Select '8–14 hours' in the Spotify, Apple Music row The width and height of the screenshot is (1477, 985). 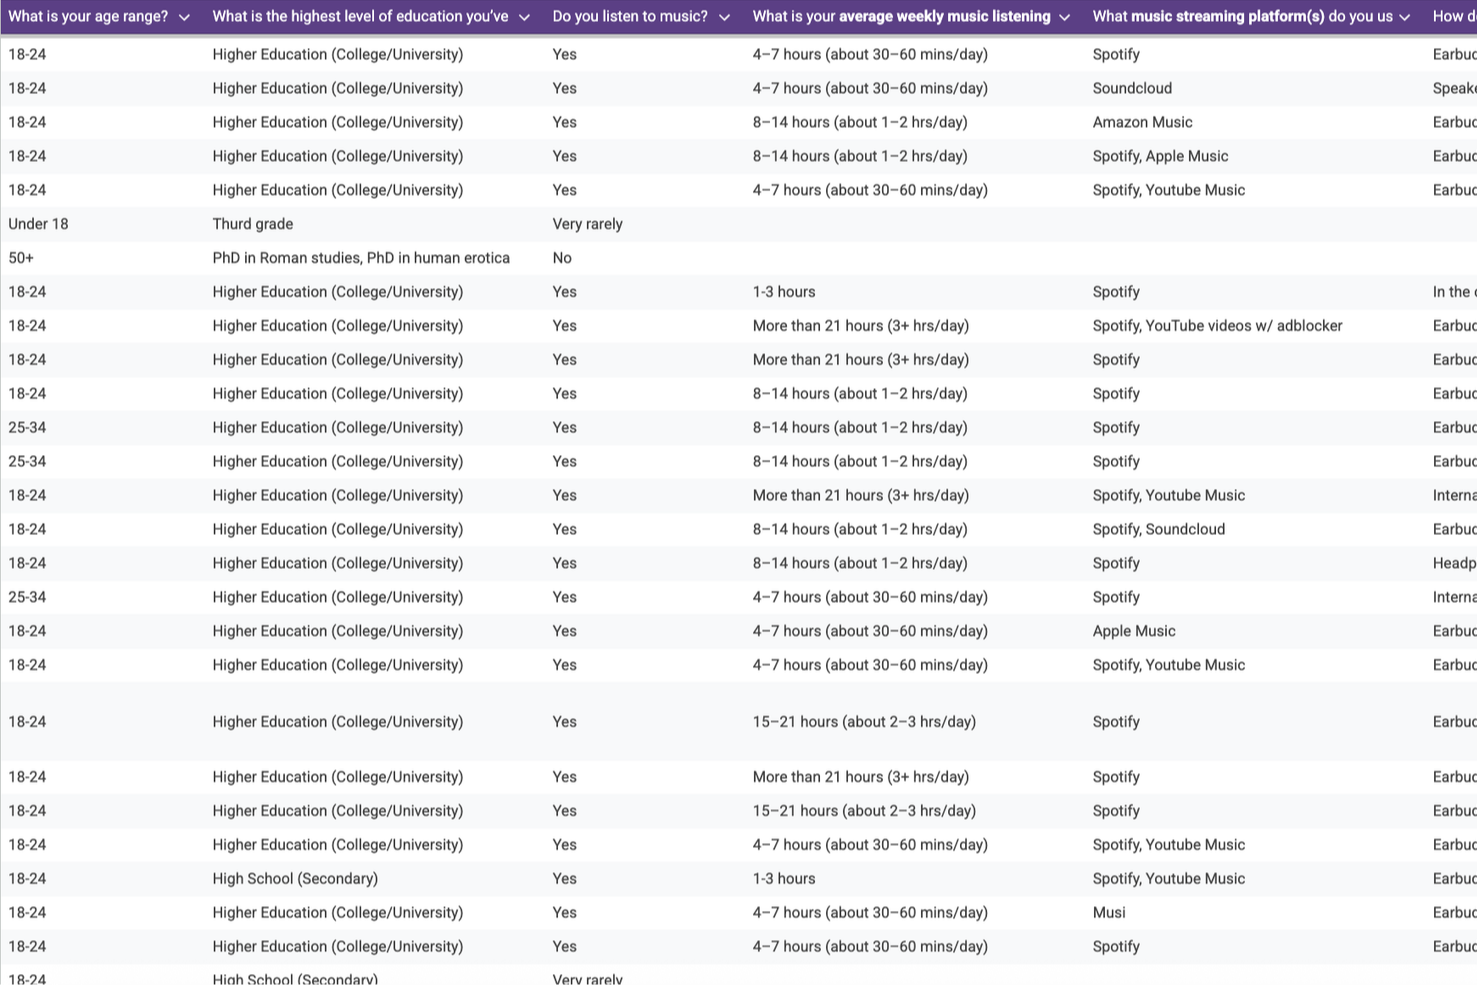pyautogui.click(x=860, y=156)
